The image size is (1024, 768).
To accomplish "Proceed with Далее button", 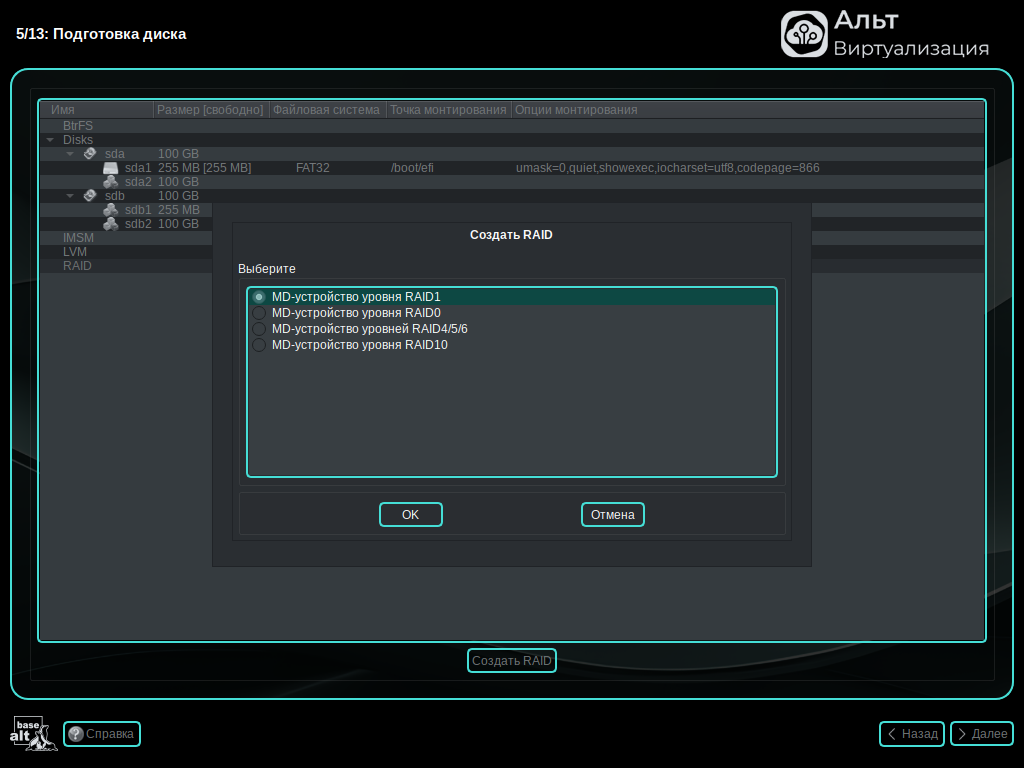I will [982, 733].
